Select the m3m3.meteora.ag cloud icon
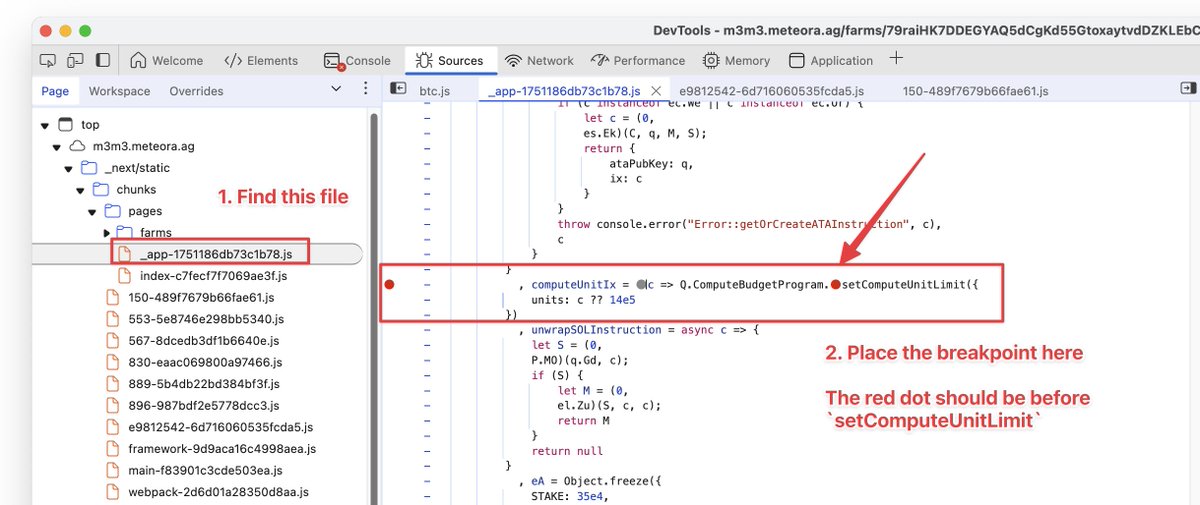 77,146
